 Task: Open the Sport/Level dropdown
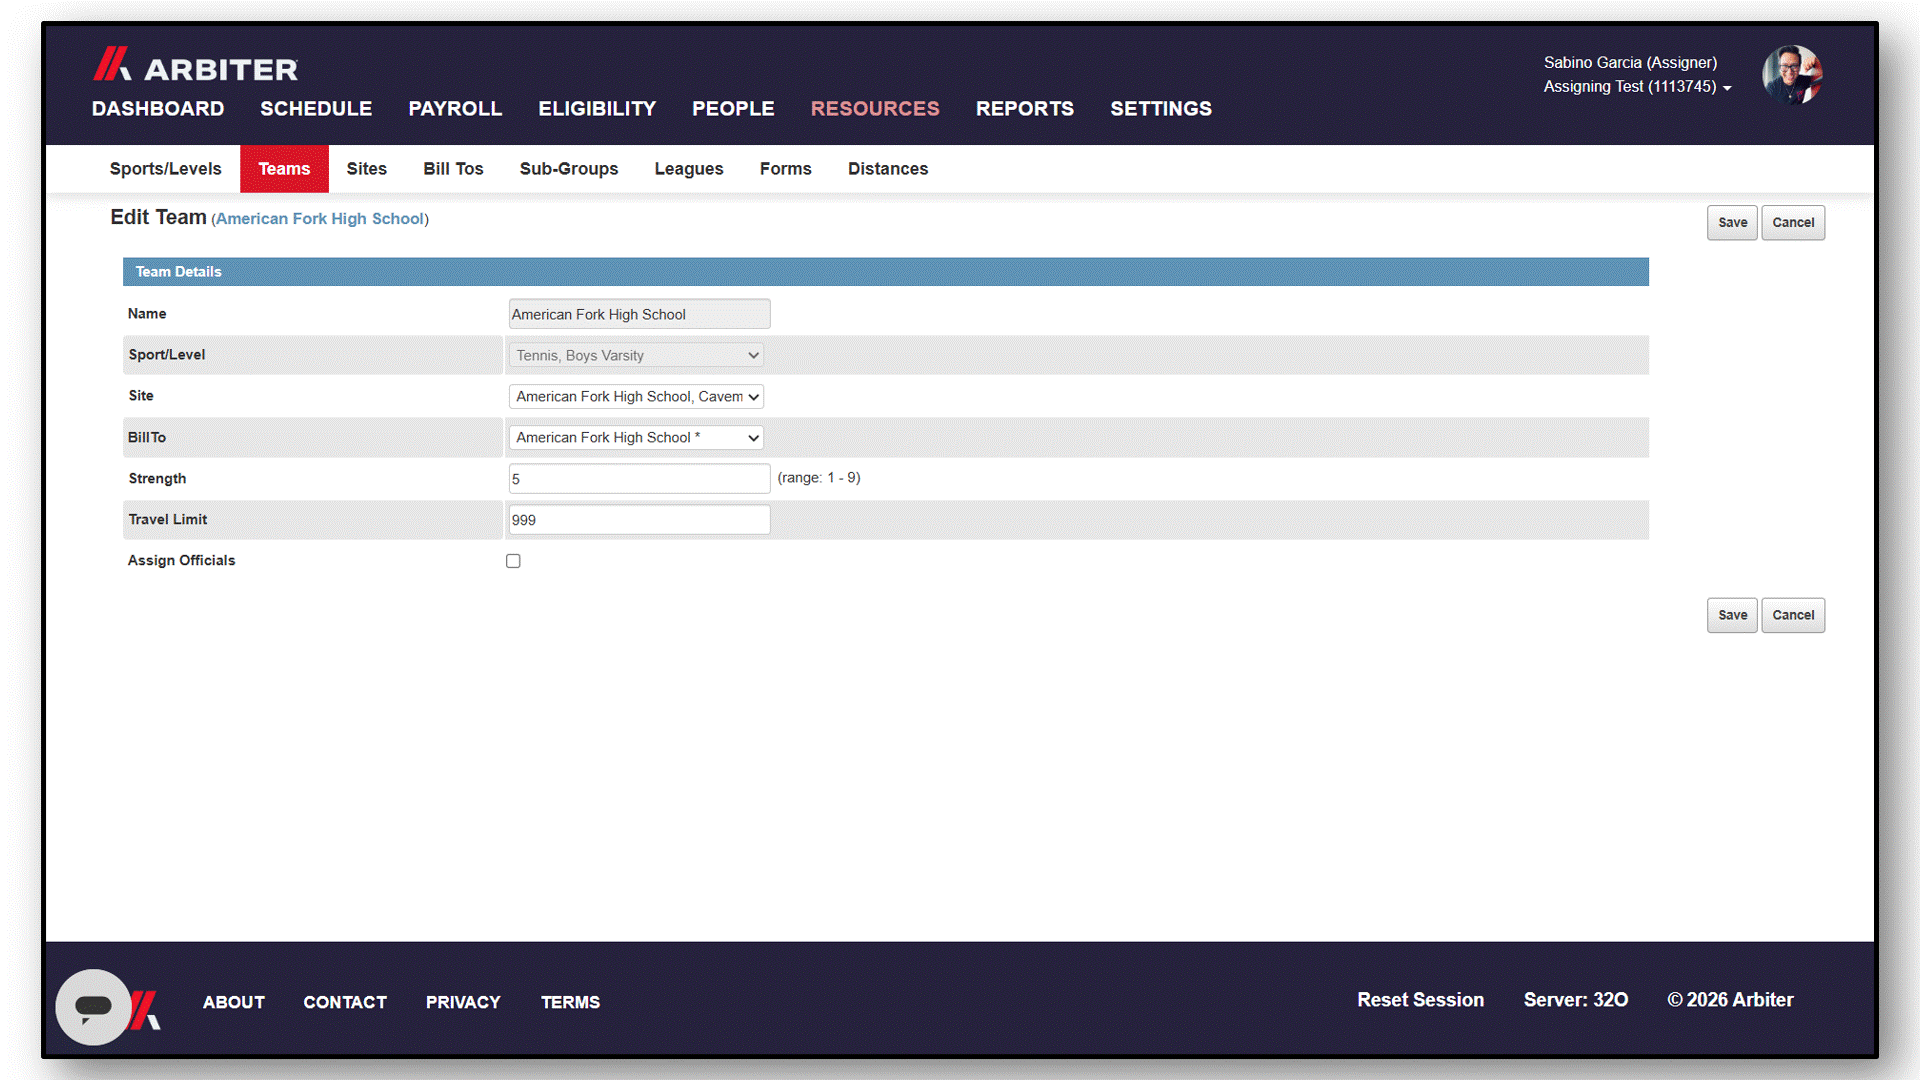click(636, 355)
